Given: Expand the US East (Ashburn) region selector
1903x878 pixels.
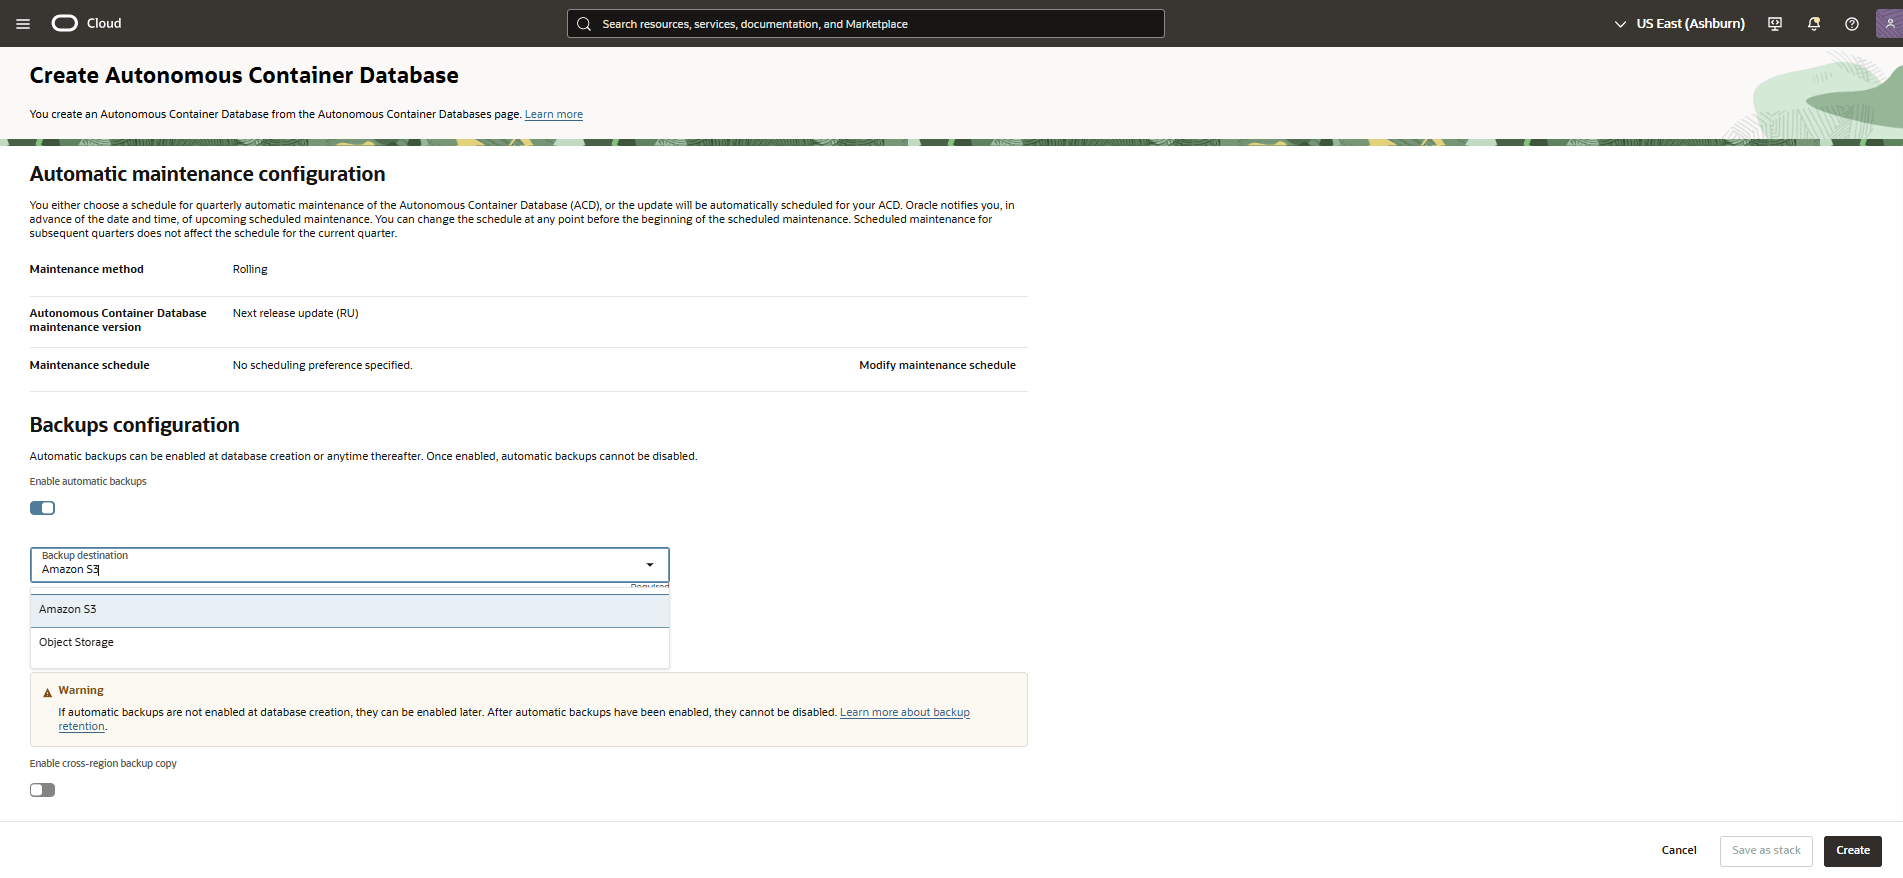Looking at the screenshot, I should click(1680, 24).
